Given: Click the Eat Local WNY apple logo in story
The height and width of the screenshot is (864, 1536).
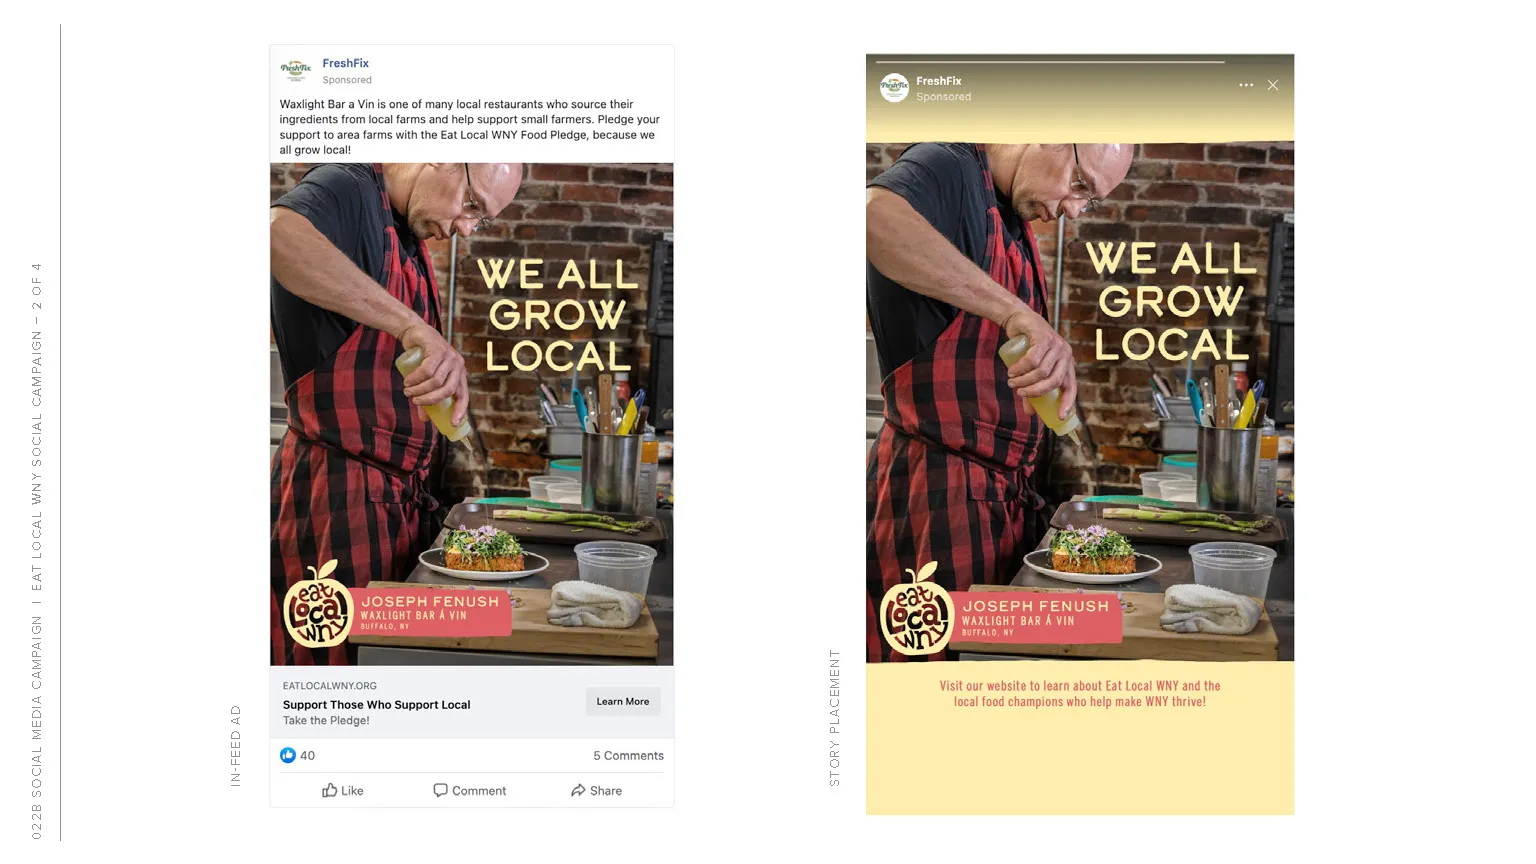Looking at the screenshot, I should pos(916,610).
